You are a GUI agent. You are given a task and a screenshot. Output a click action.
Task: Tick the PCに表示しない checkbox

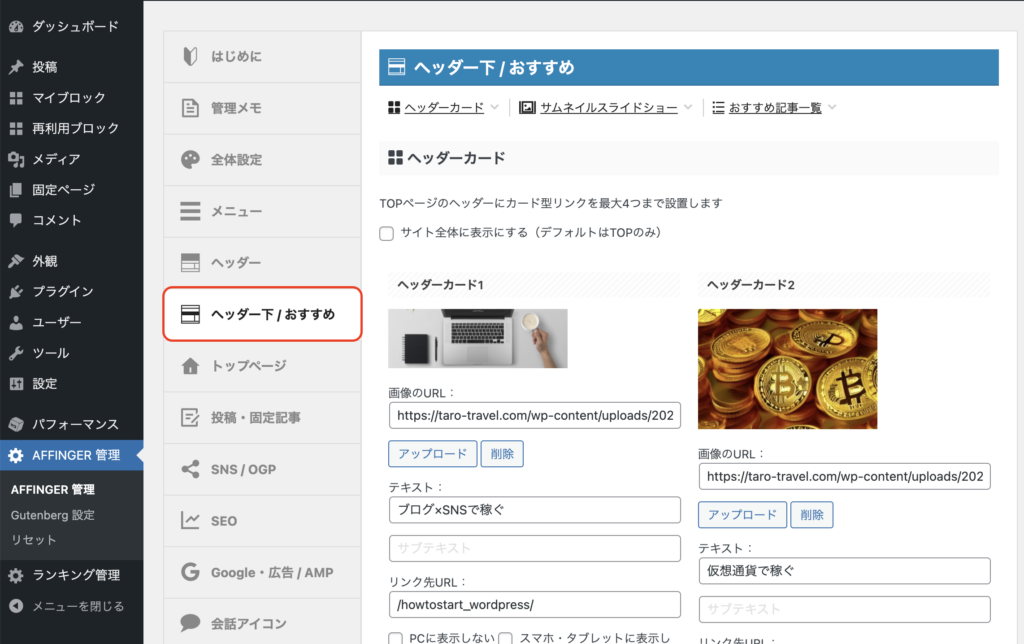pos(395,638)
